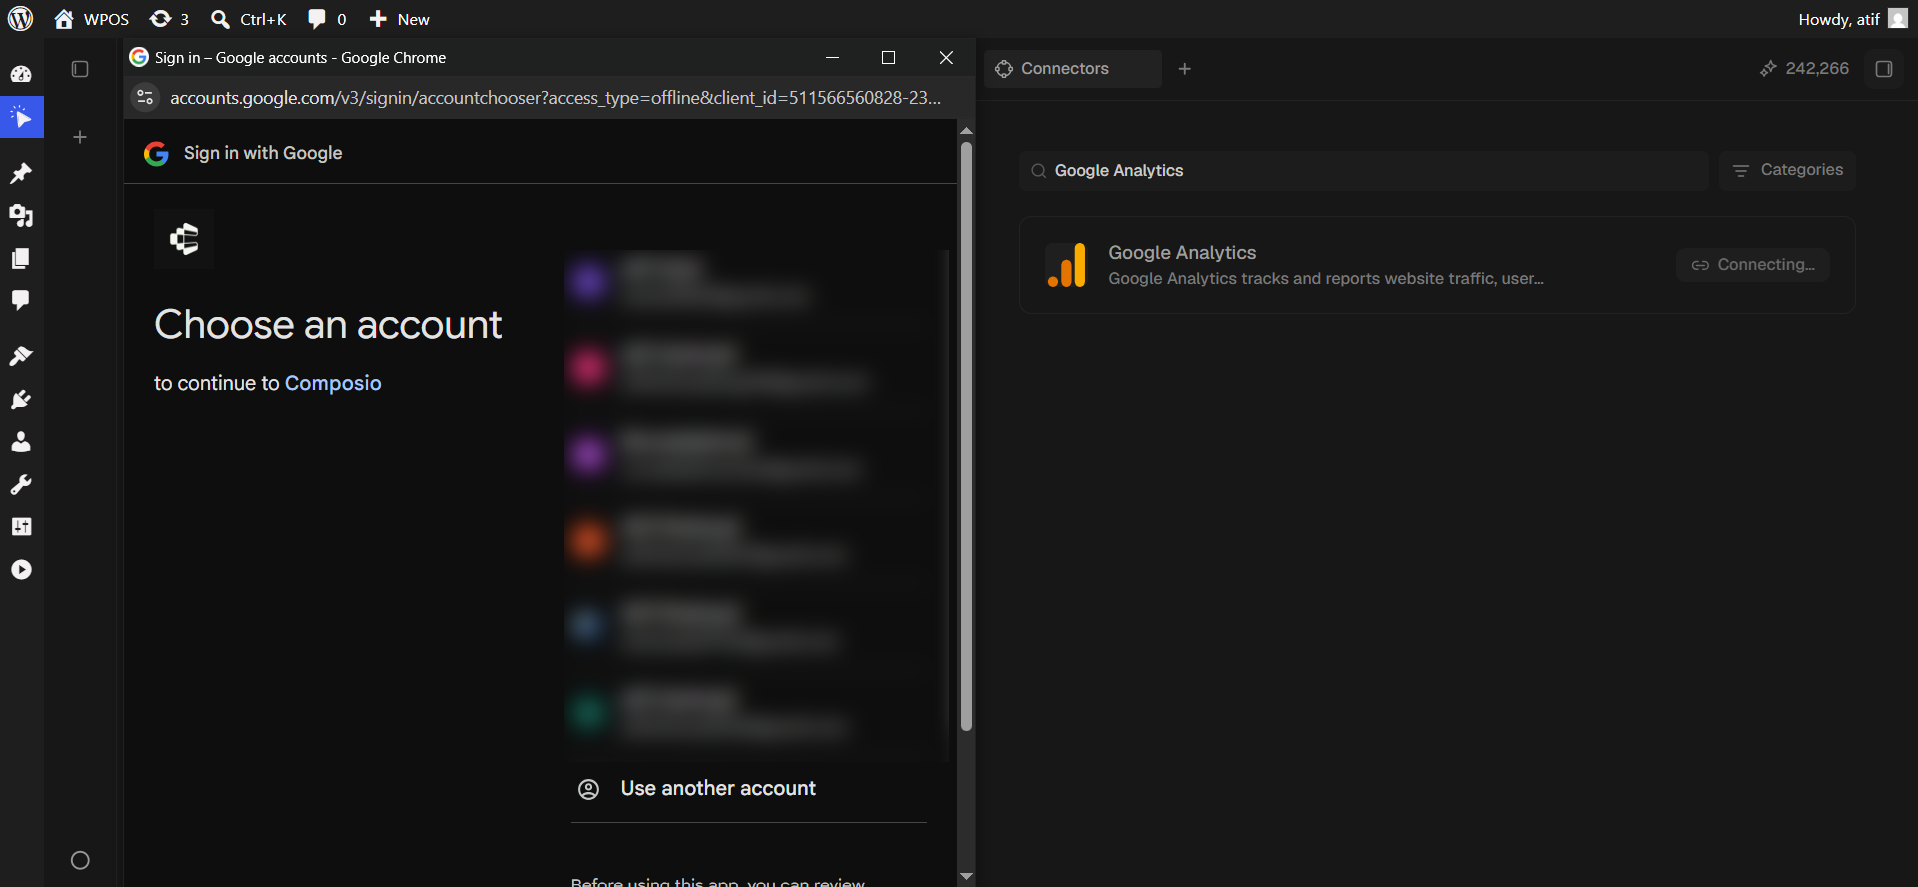The image size is (1918, 887).
Task: Select the account with the orange avatar
Action: [x=749, y=540]
